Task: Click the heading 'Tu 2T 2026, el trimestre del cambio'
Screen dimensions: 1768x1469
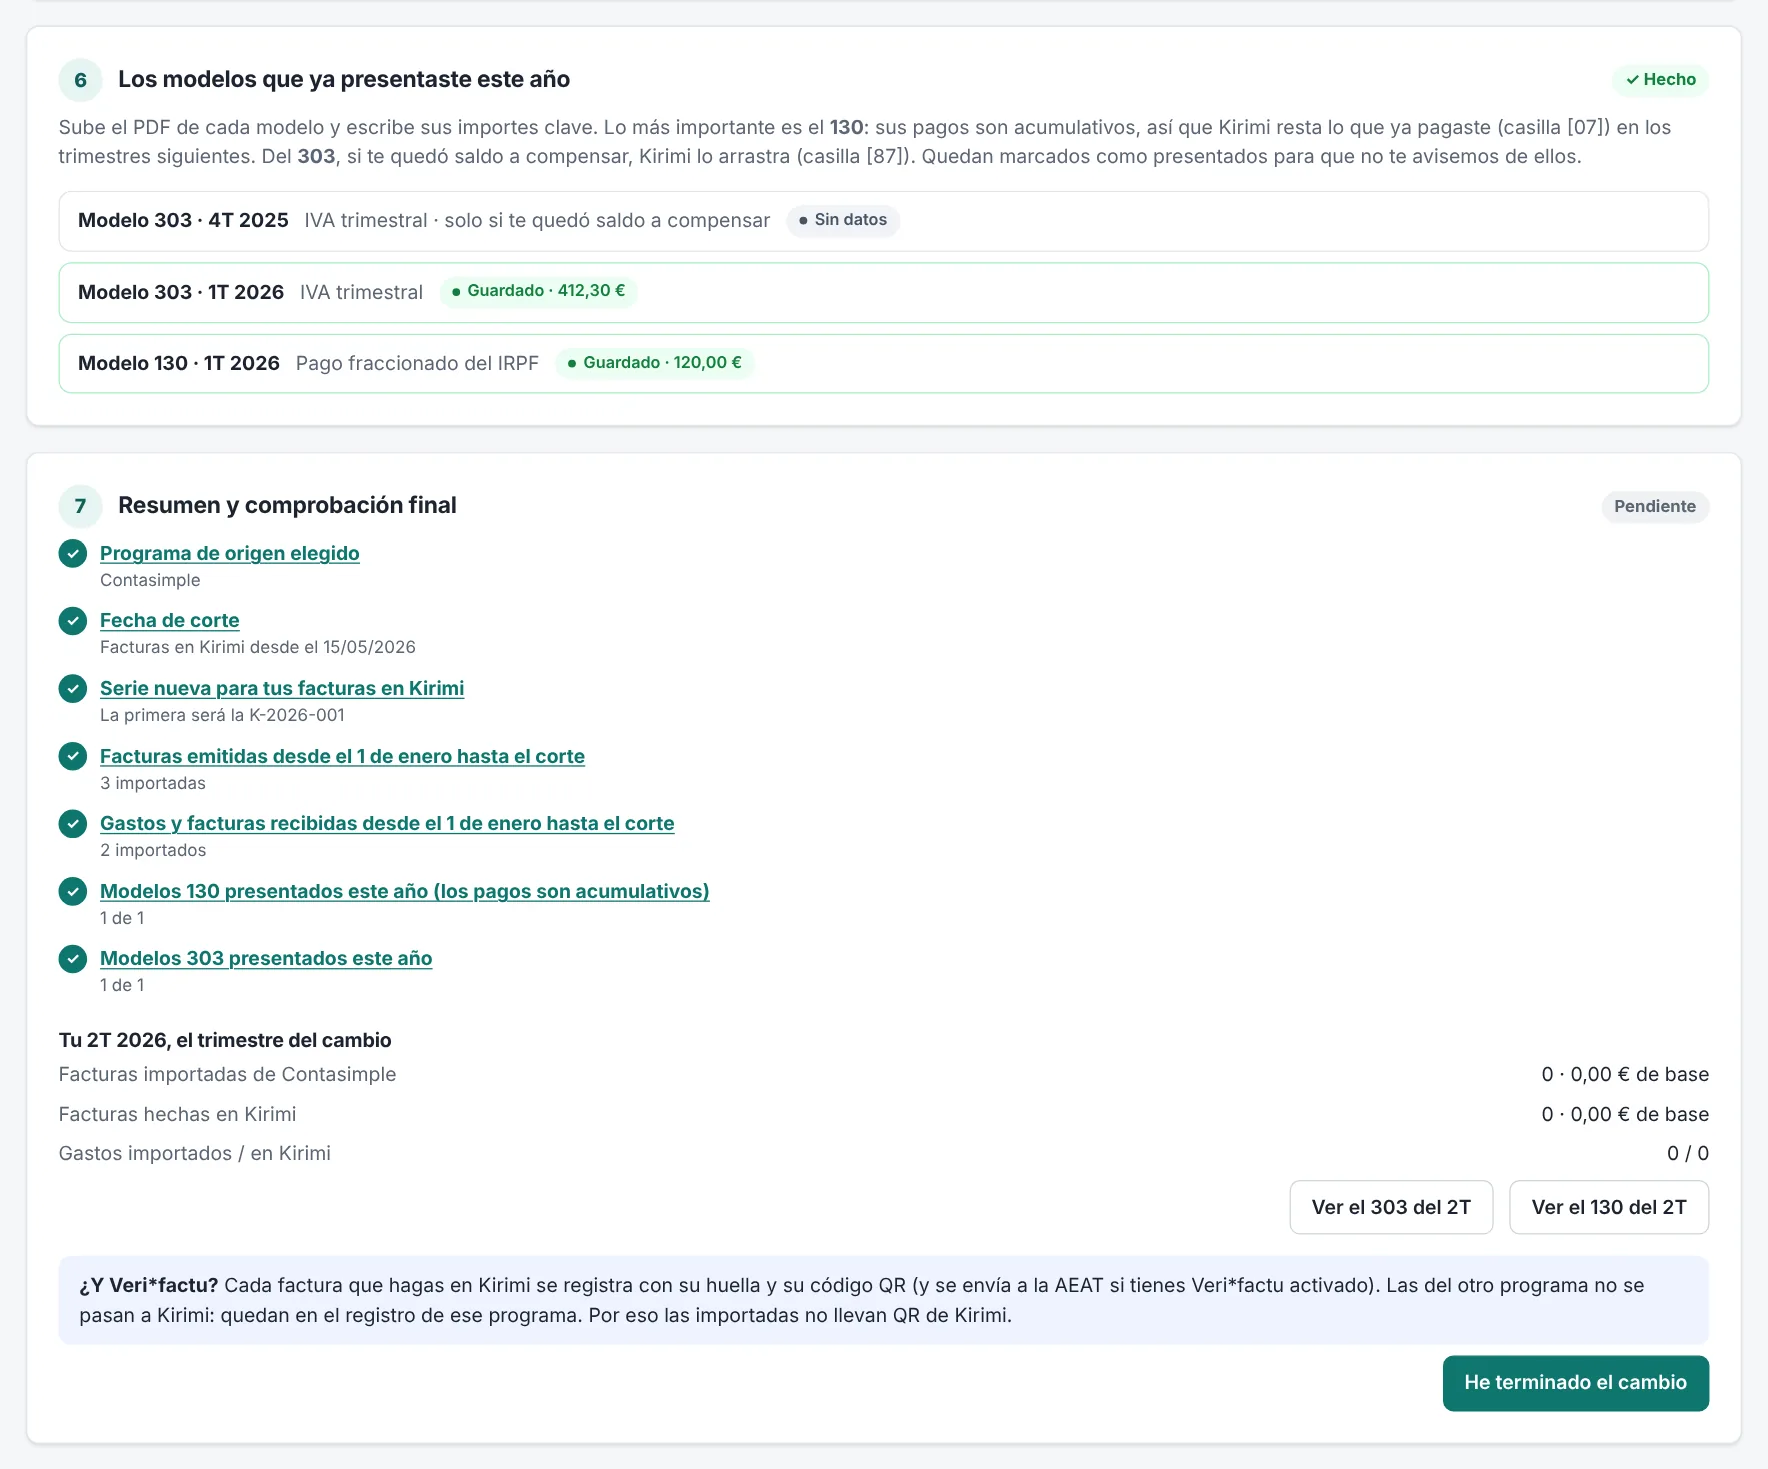Action: (225, 1040)
